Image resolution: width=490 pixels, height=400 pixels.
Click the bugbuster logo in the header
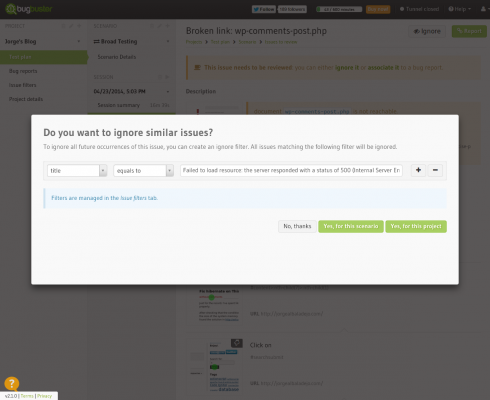coord(29,9)
